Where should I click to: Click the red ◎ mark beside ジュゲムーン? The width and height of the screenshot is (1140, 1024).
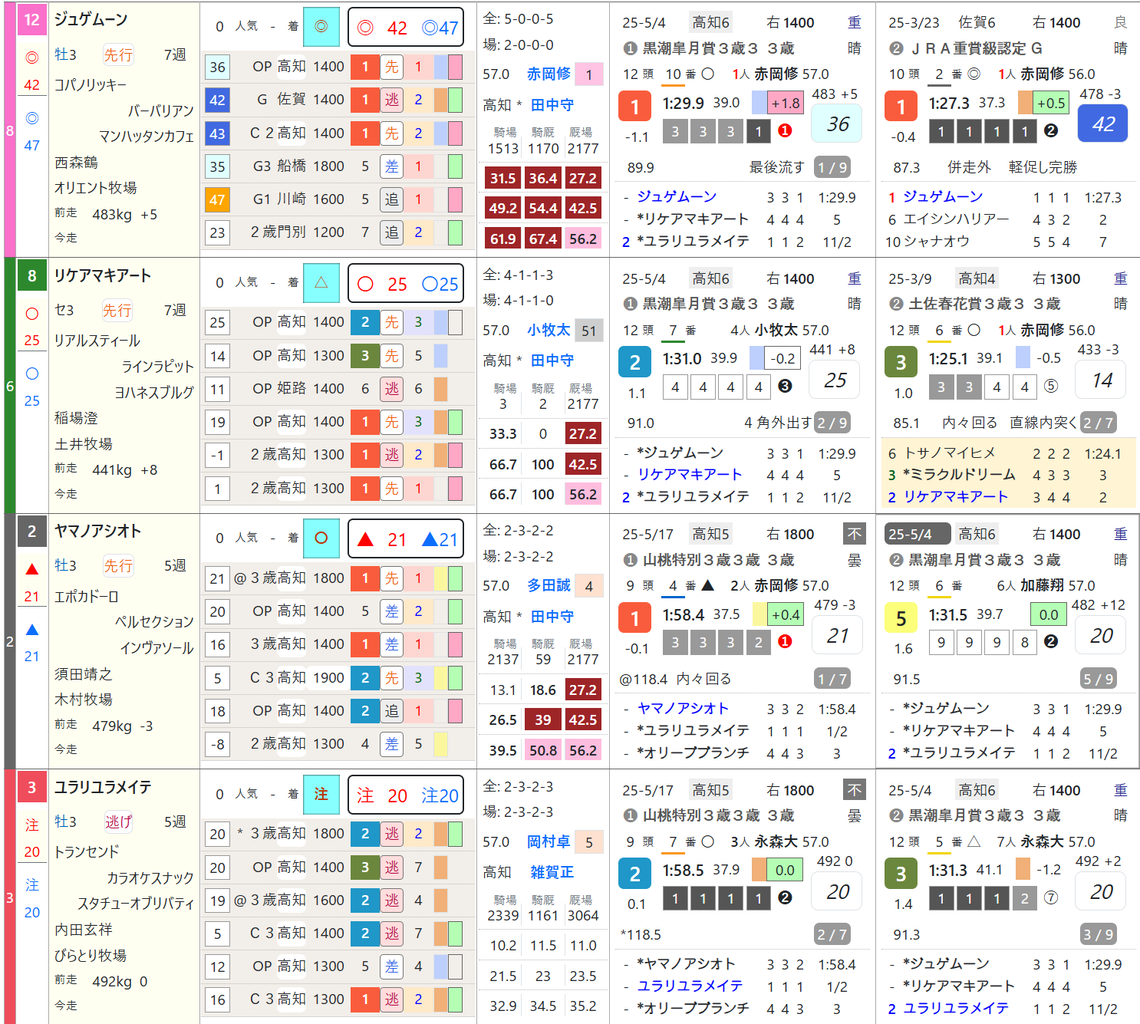click(x=32, y=57)
